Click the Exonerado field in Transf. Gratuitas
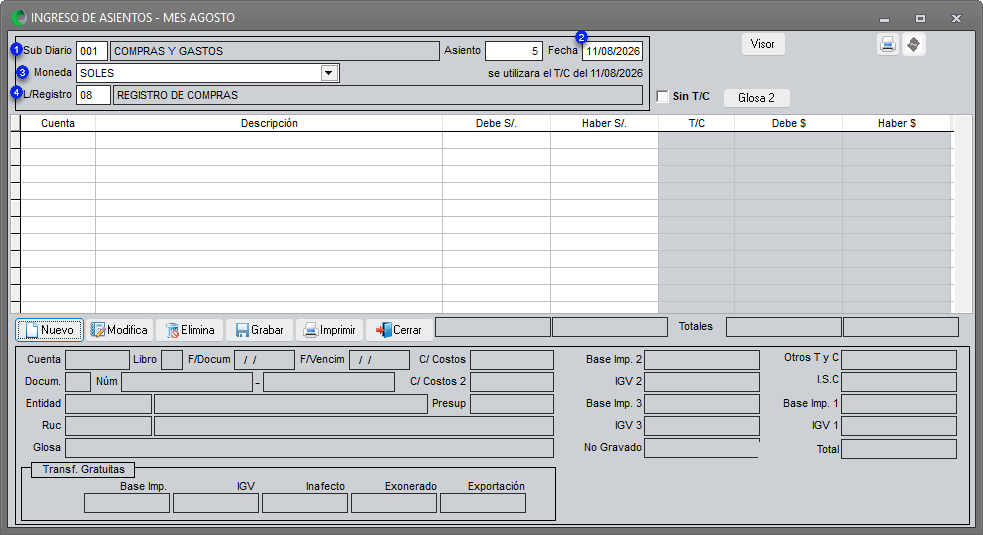 pos(394,503)
